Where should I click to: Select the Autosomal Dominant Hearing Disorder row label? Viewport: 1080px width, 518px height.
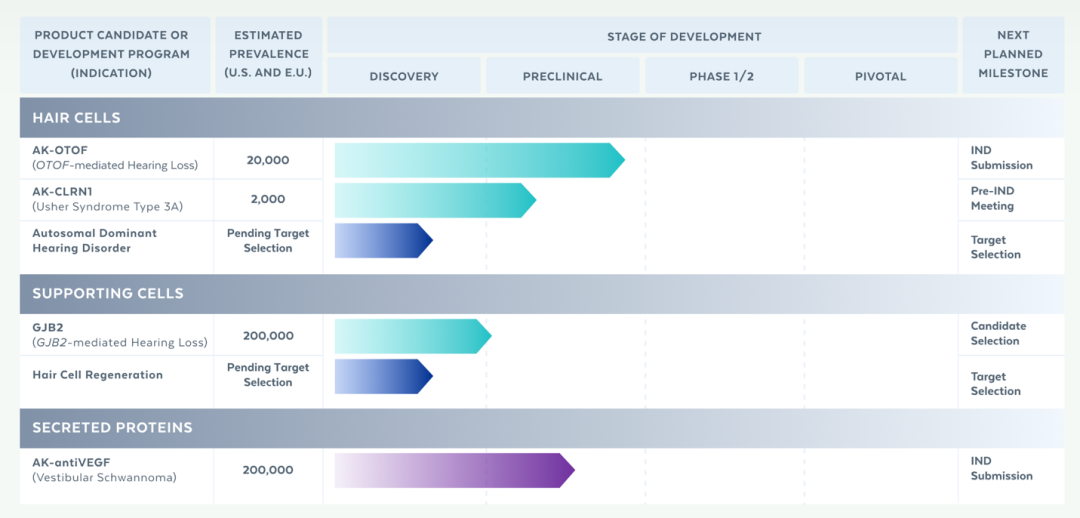tap(94, 240)
